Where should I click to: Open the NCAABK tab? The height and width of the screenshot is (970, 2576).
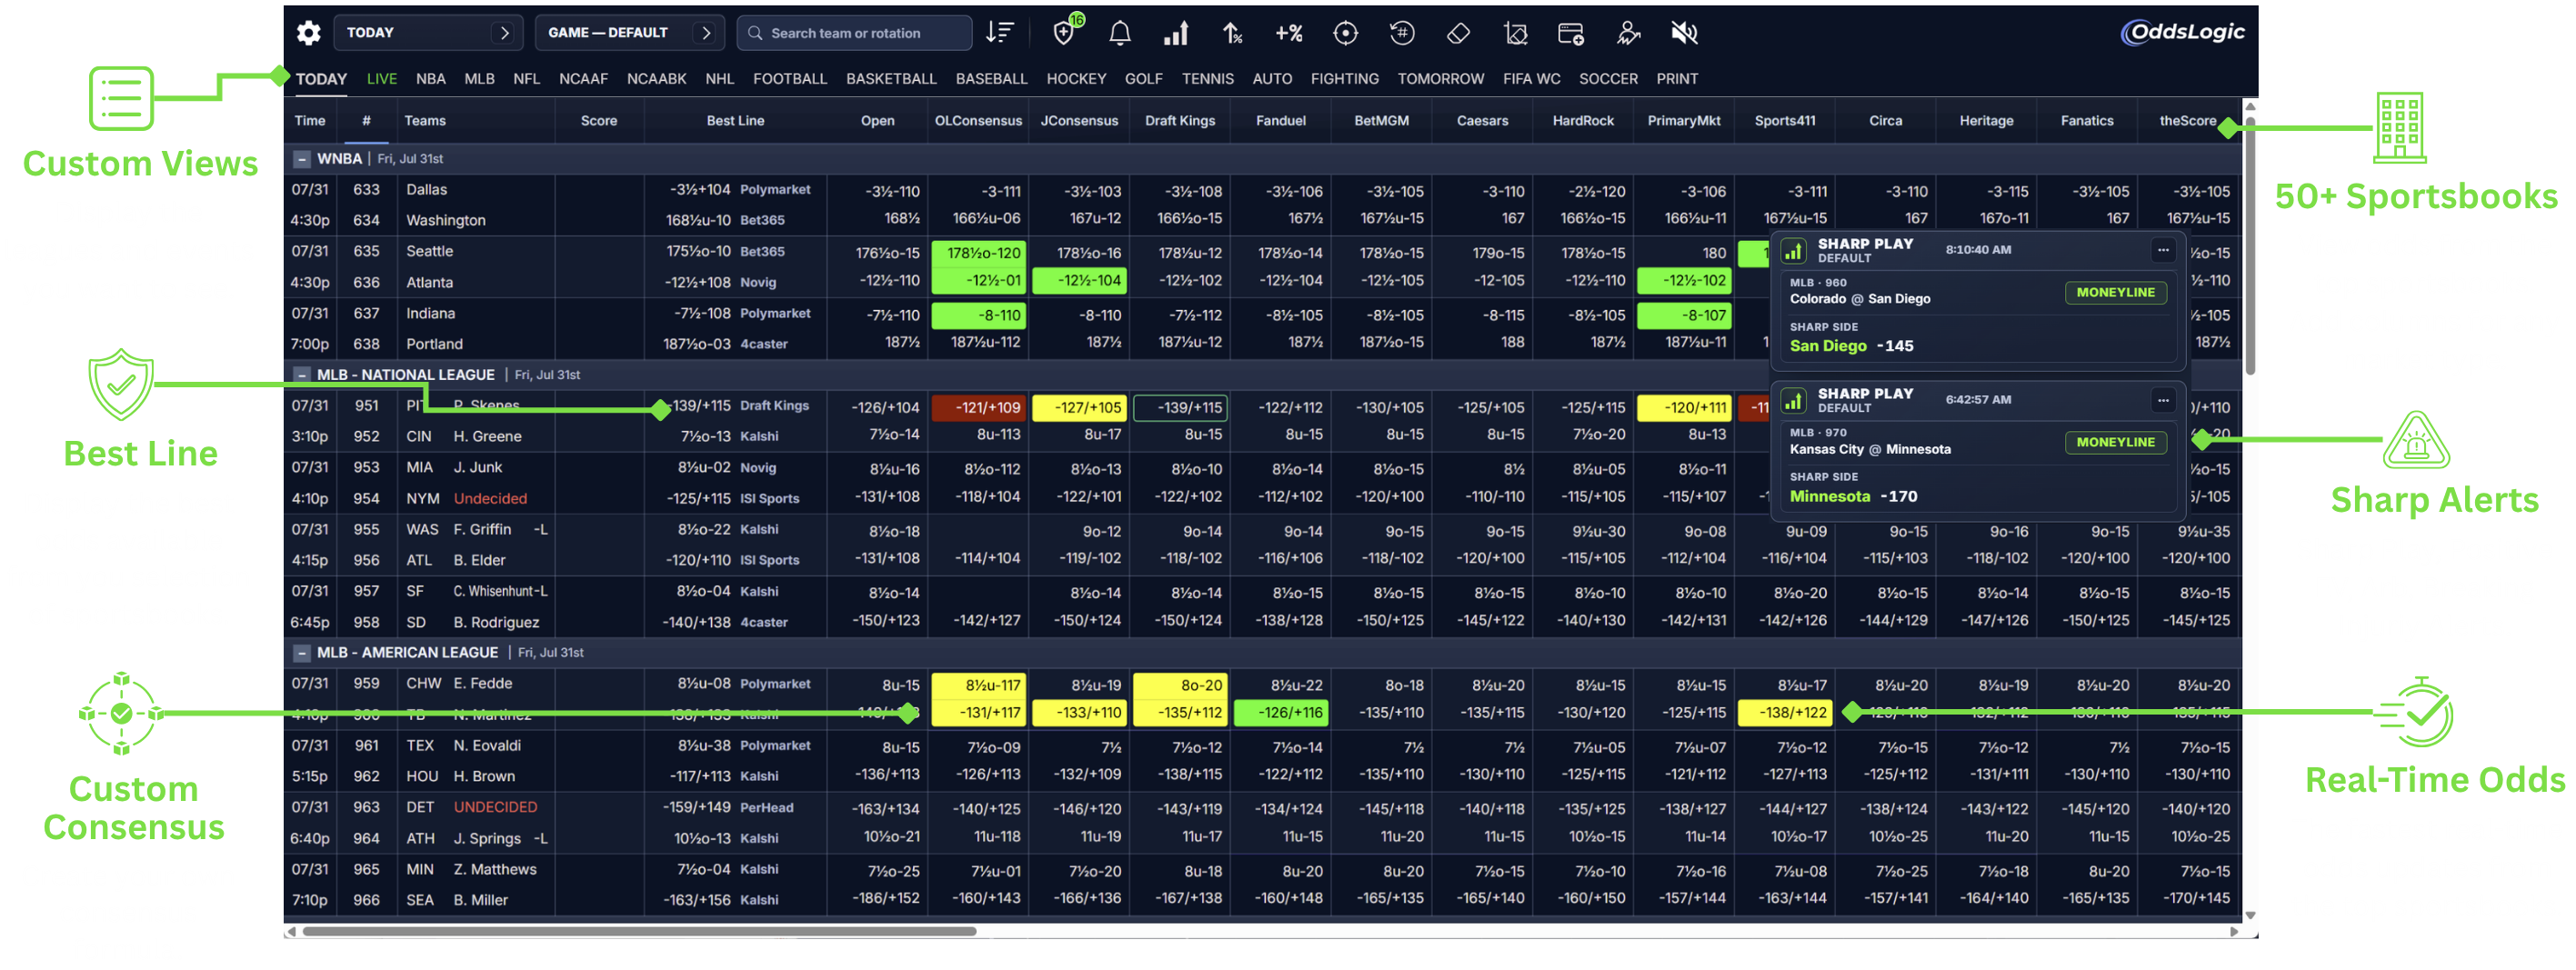(656, 79)
